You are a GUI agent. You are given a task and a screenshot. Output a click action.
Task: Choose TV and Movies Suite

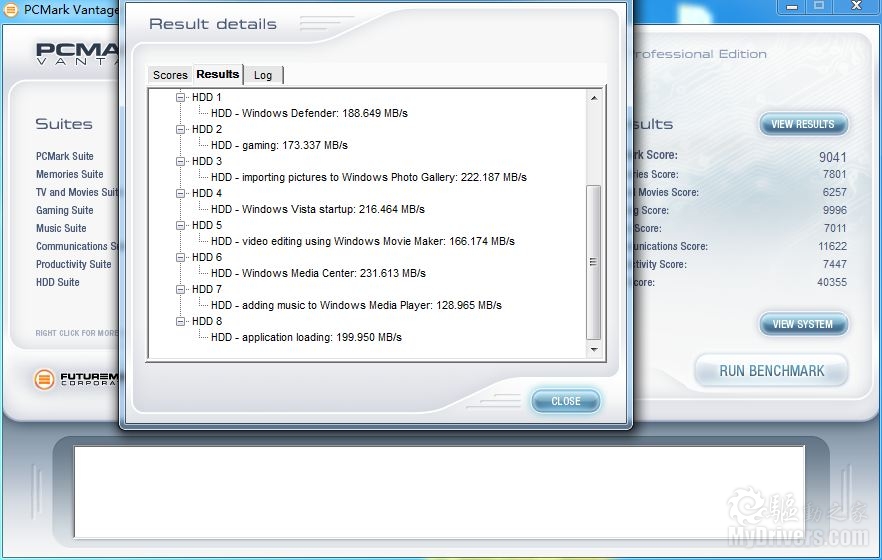78,192
